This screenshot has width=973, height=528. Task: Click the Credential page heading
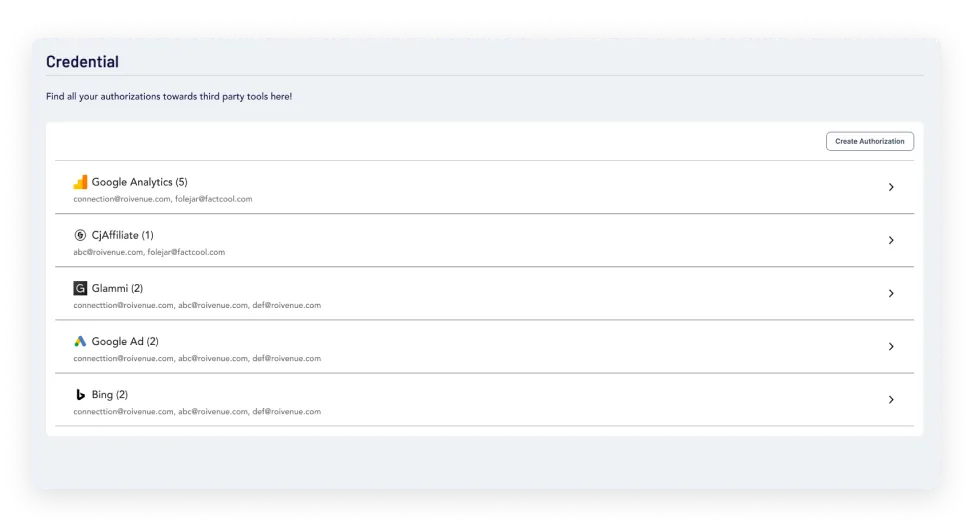83,61
